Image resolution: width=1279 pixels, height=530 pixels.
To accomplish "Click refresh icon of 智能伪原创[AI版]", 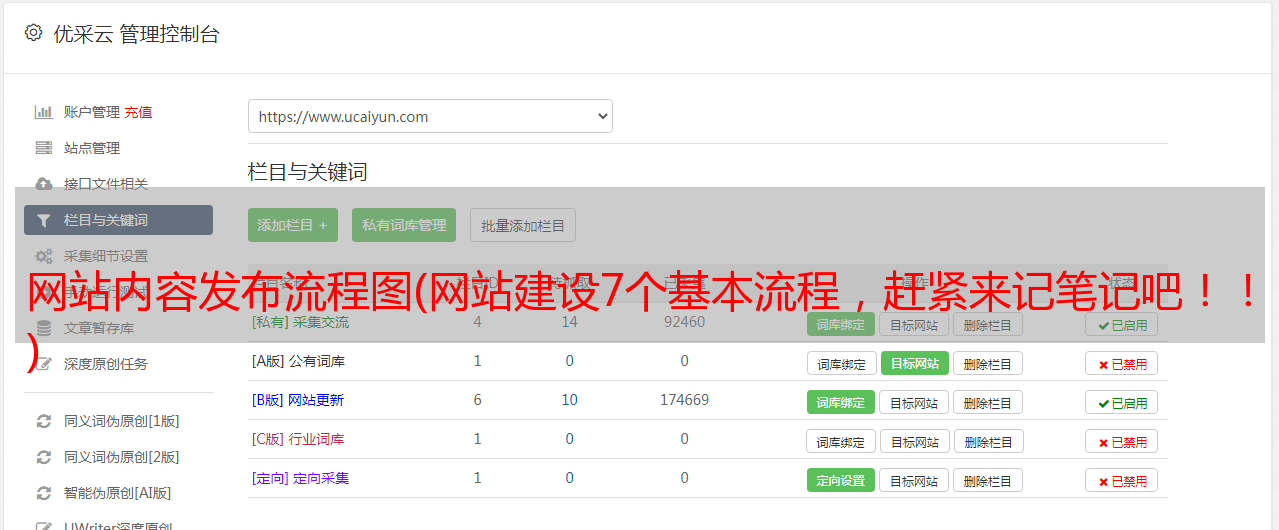I will tap(44, 493).
